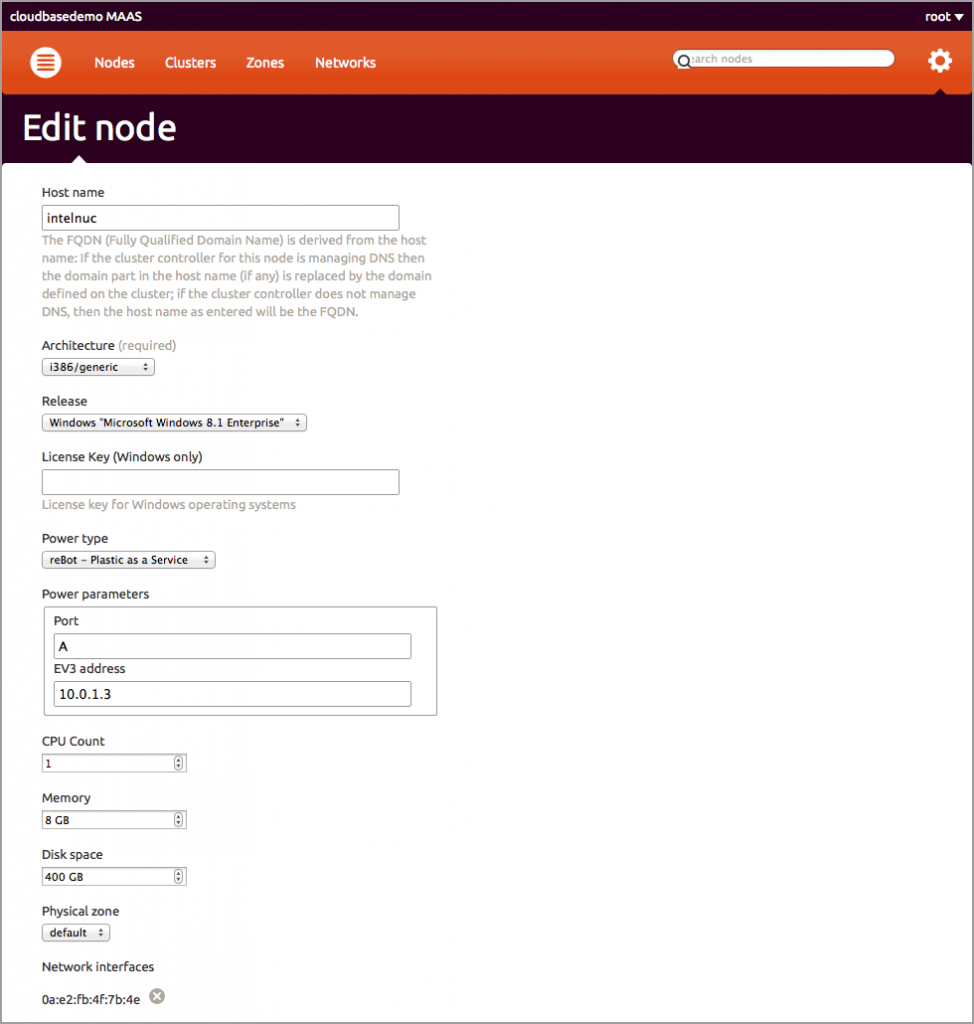Viewport: 974px width, 1024px height.
Task: Click the Host name field
Action: (x=220, y=218)
